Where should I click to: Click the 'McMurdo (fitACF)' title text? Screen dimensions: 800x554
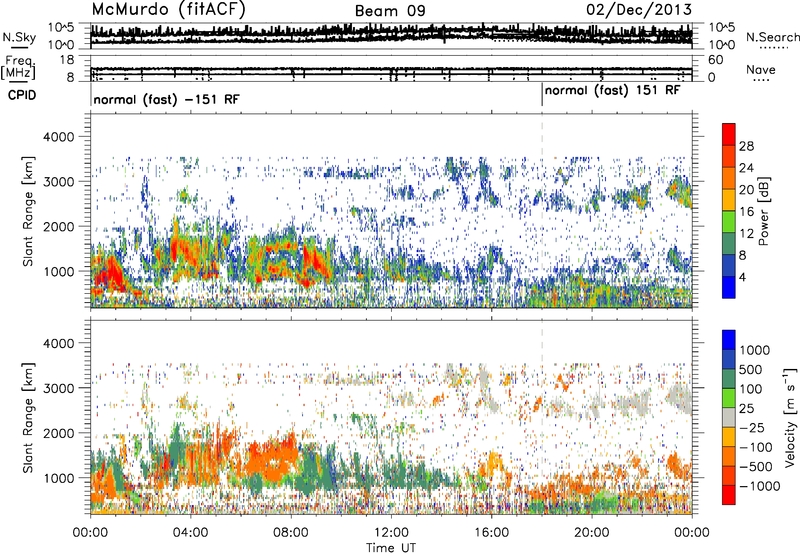point(168,10)
